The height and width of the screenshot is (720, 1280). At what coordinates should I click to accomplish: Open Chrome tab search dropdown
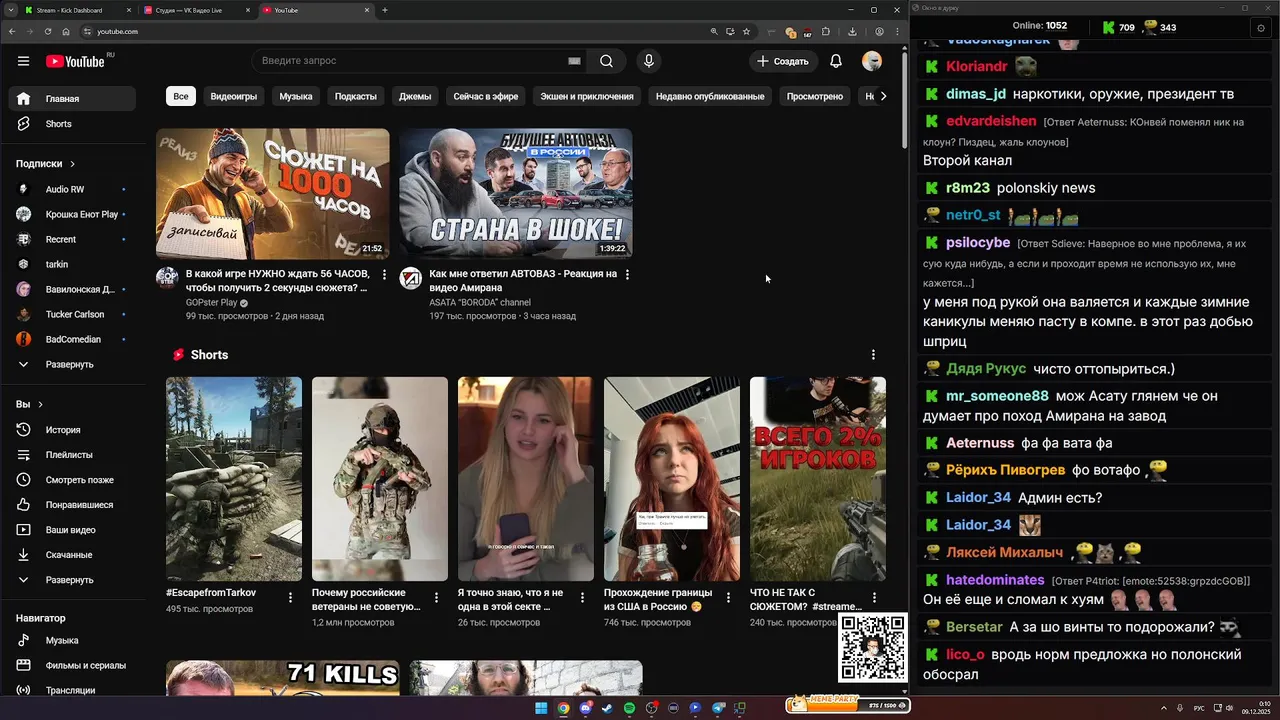12,10
